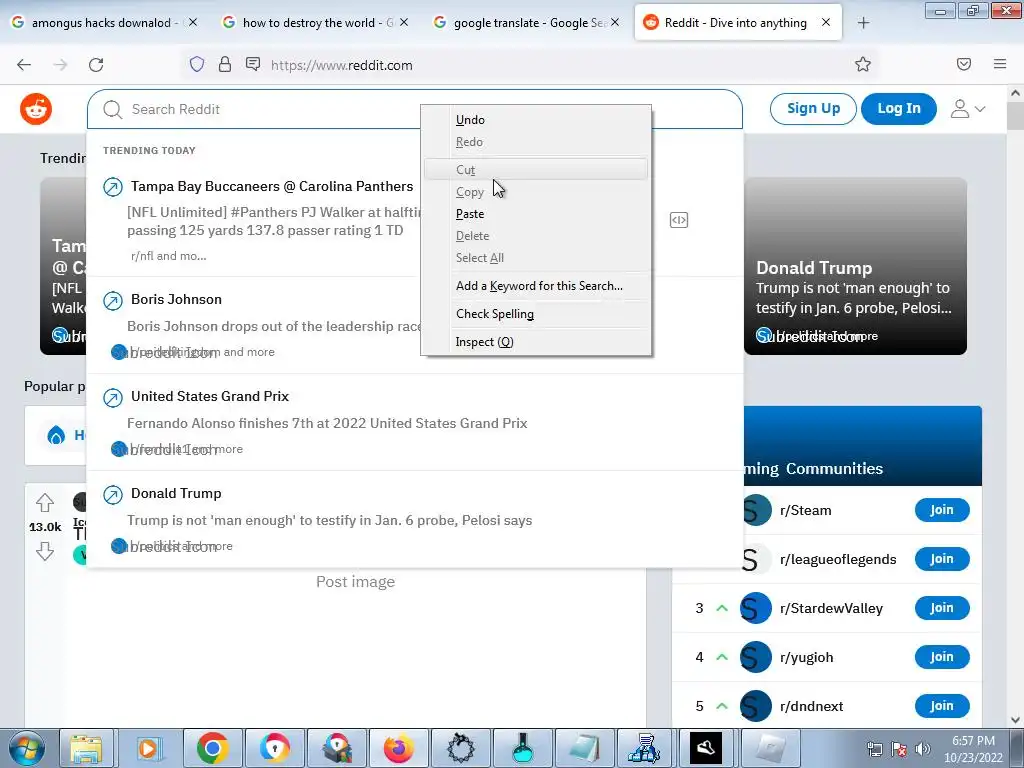The height and width of the screenshot is (768, 1024).
Task: Click the volume speaker tray icon
Action: click(923, 749)
